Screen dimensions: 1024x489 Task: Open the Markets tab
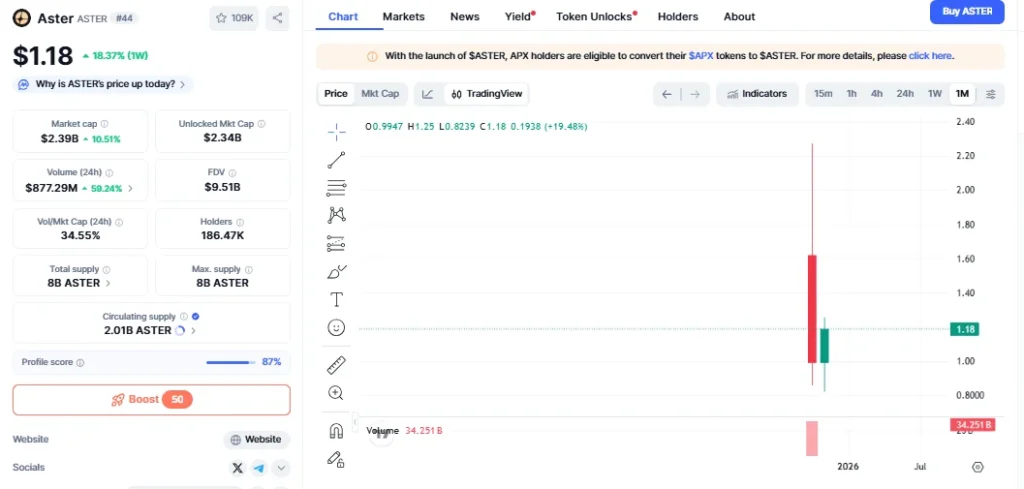tap(403, 17)
